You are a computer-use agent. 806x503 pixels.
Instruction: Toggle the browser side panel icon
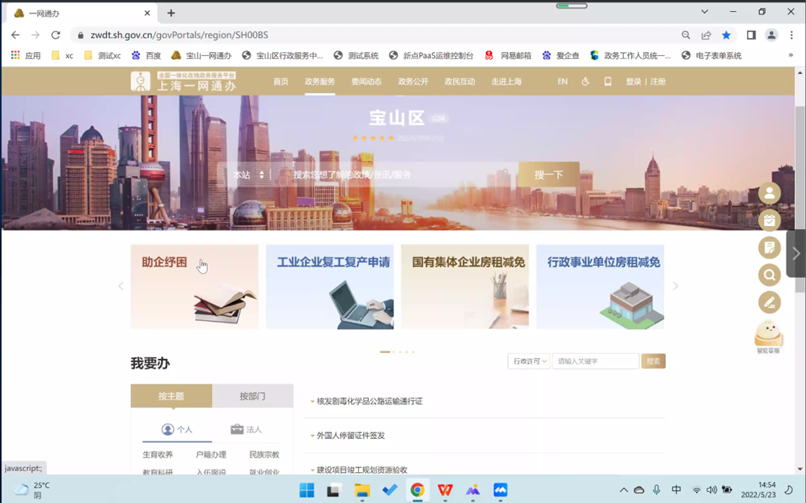[751, 35]
